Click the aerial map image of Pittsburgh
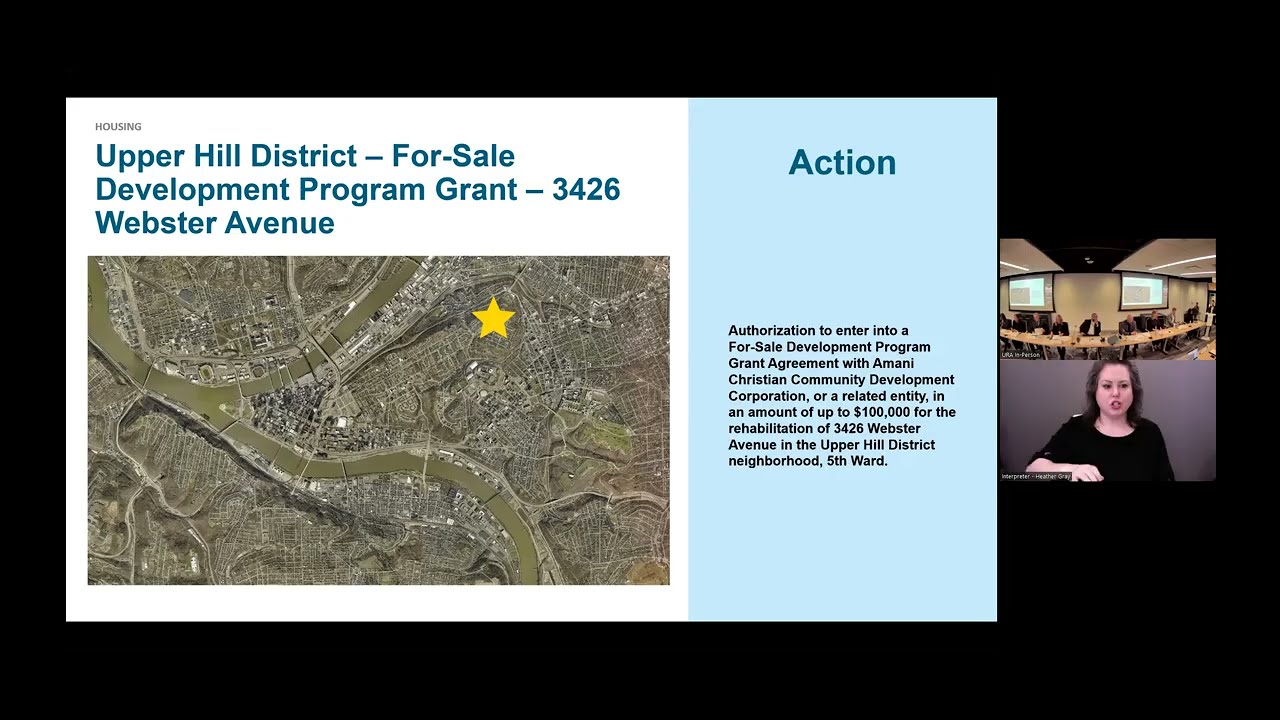The height and width of the screenshot is (720, 1280). click(x=378, y=420)
